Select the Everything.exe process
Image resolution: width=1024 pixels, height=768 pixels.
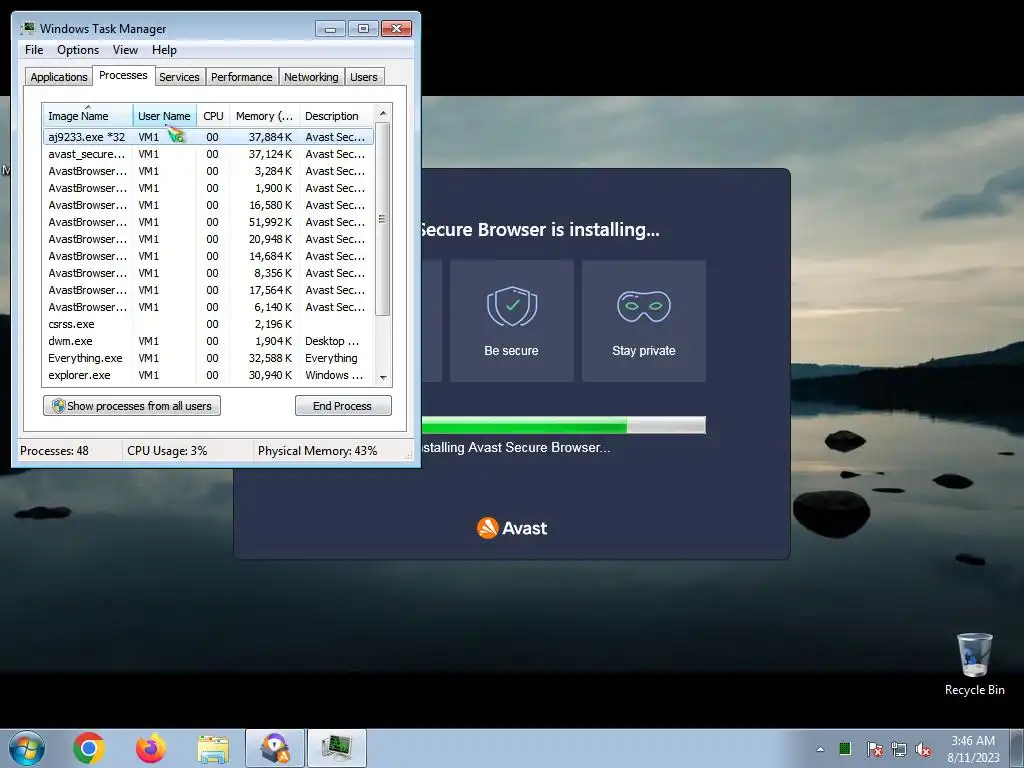pos(208,358)
